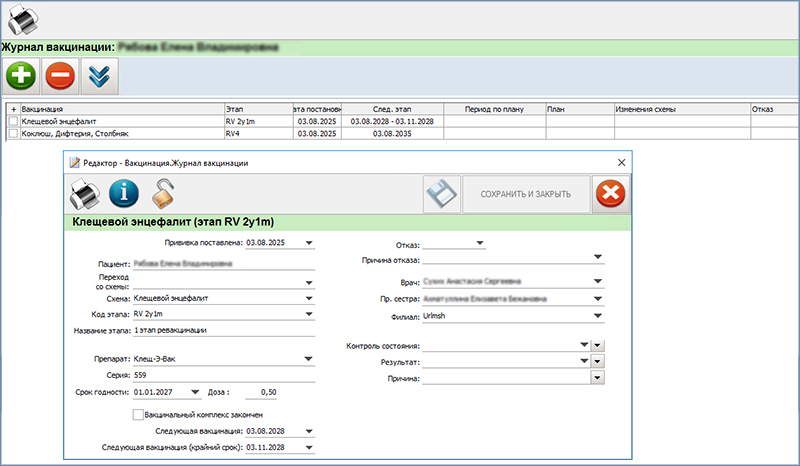The height and width of the screenshot is (466, 800).
Task: Click the Серия input field
Action: (x=223, y=375)
